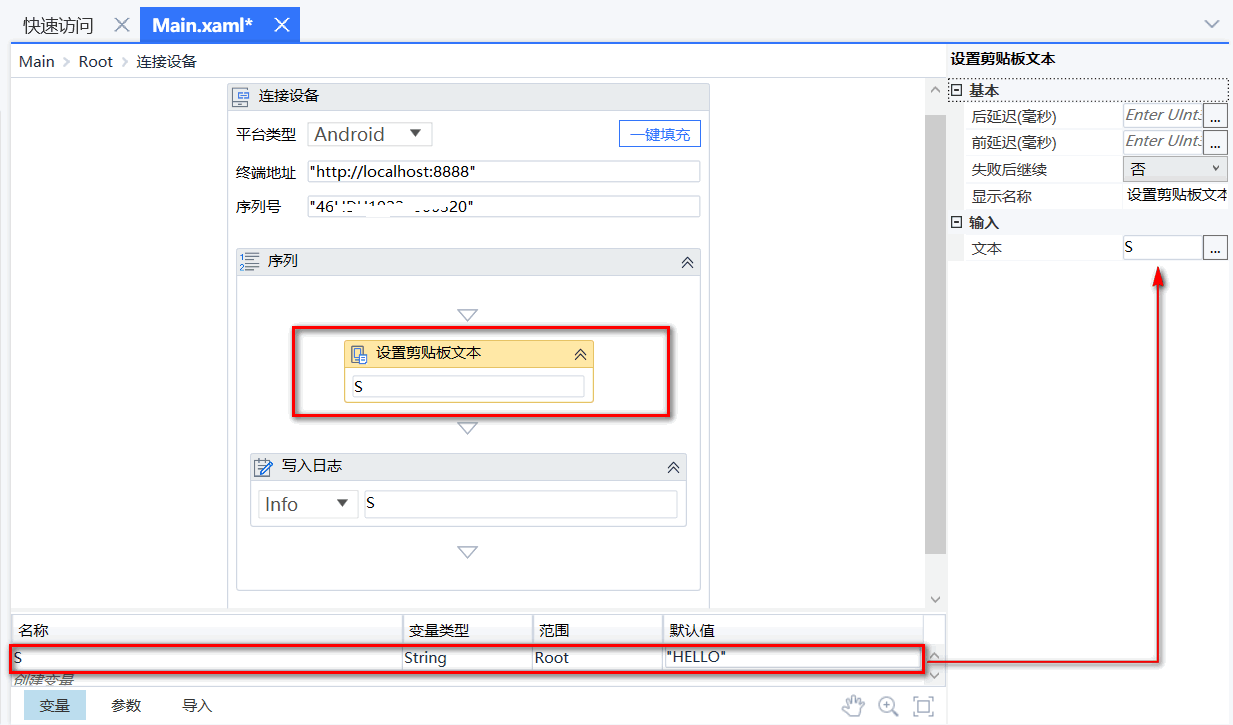Open the 变量 panel tab

pos(55,705)
